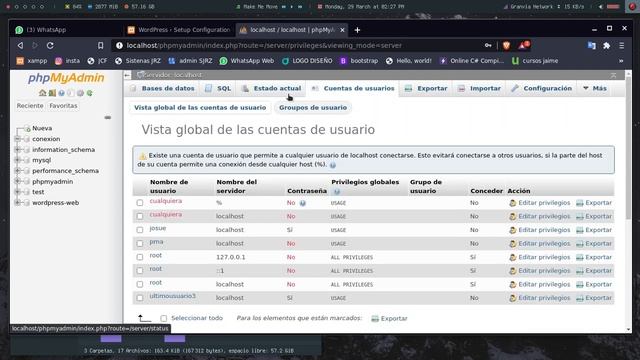Viewport: 640px width, 360px height.
Task: Open the Estado actual tab
Action: pos(271,88)
